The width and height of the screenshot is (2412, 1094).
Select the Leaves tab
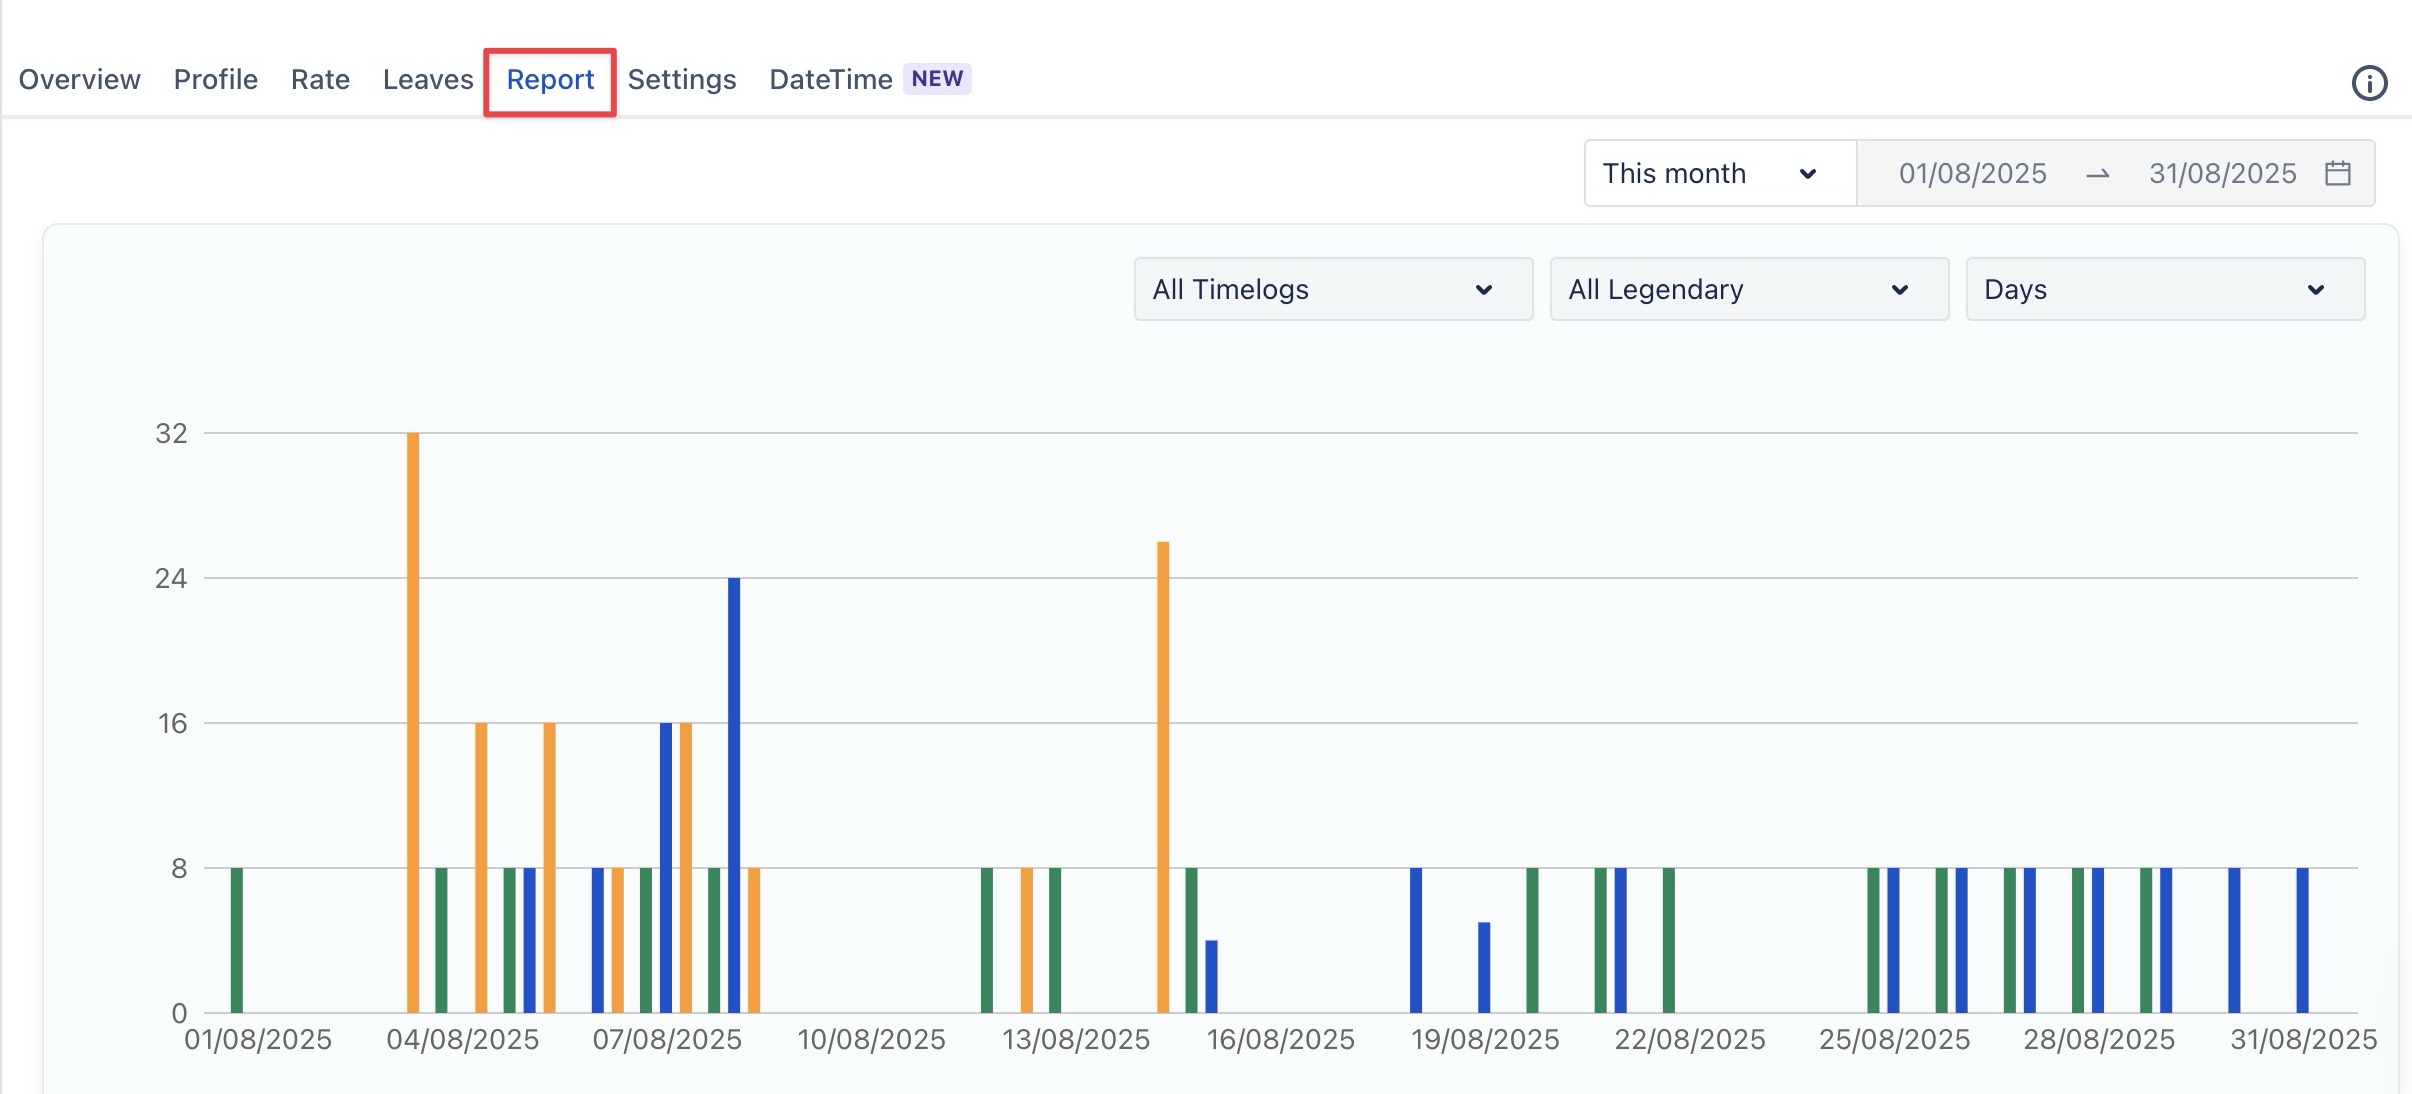point(428,79)
